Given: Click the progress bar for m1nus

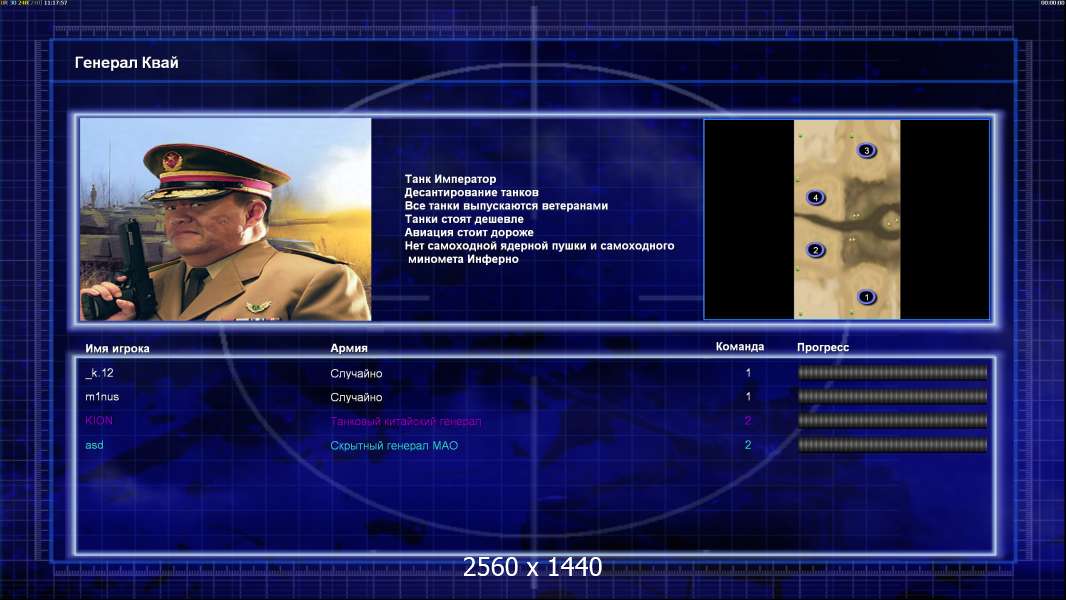Looking at the screenshot, I should 892,396.
